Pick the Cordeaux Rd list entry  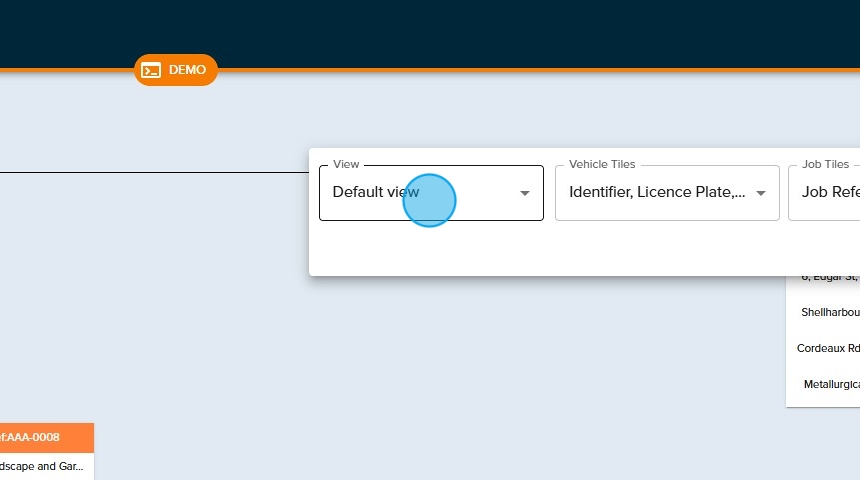click(x=828, y=349)
